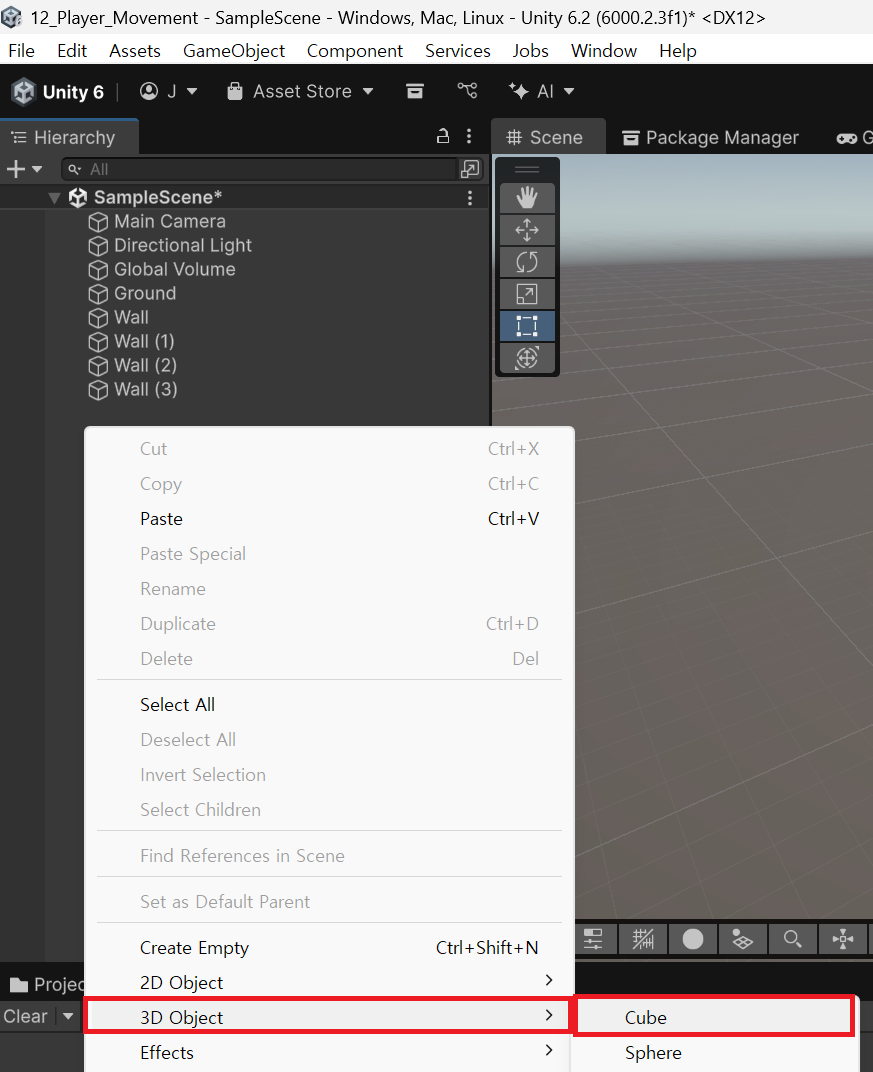This screenshot has width=873, height=1072.
Task: Open the Component menu
Action: point(355,51)
